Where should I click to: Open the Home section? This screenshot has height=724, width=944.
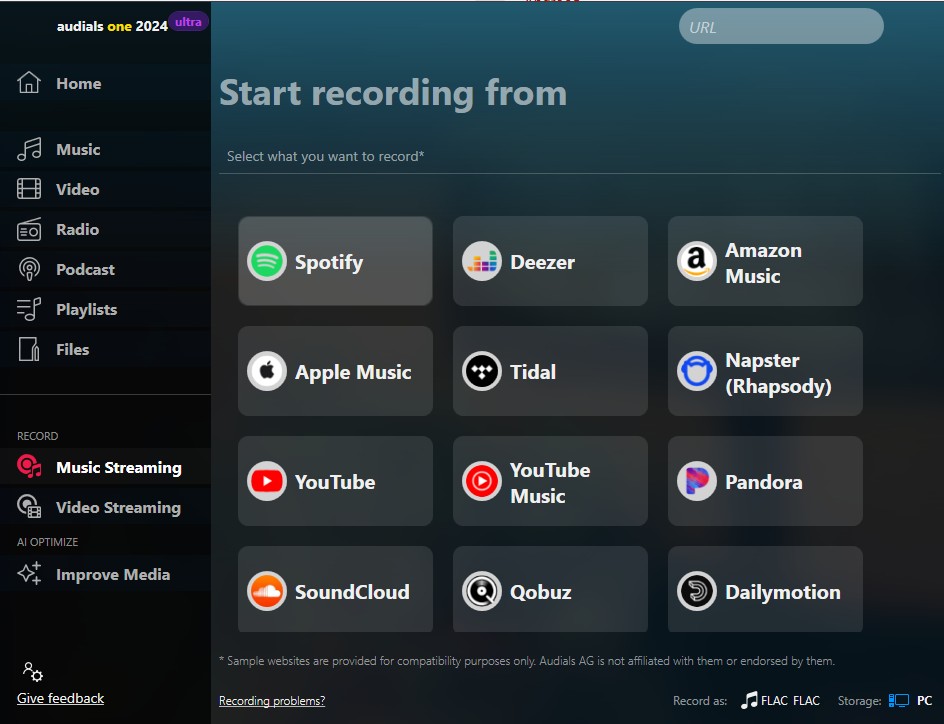pos(105,83)
